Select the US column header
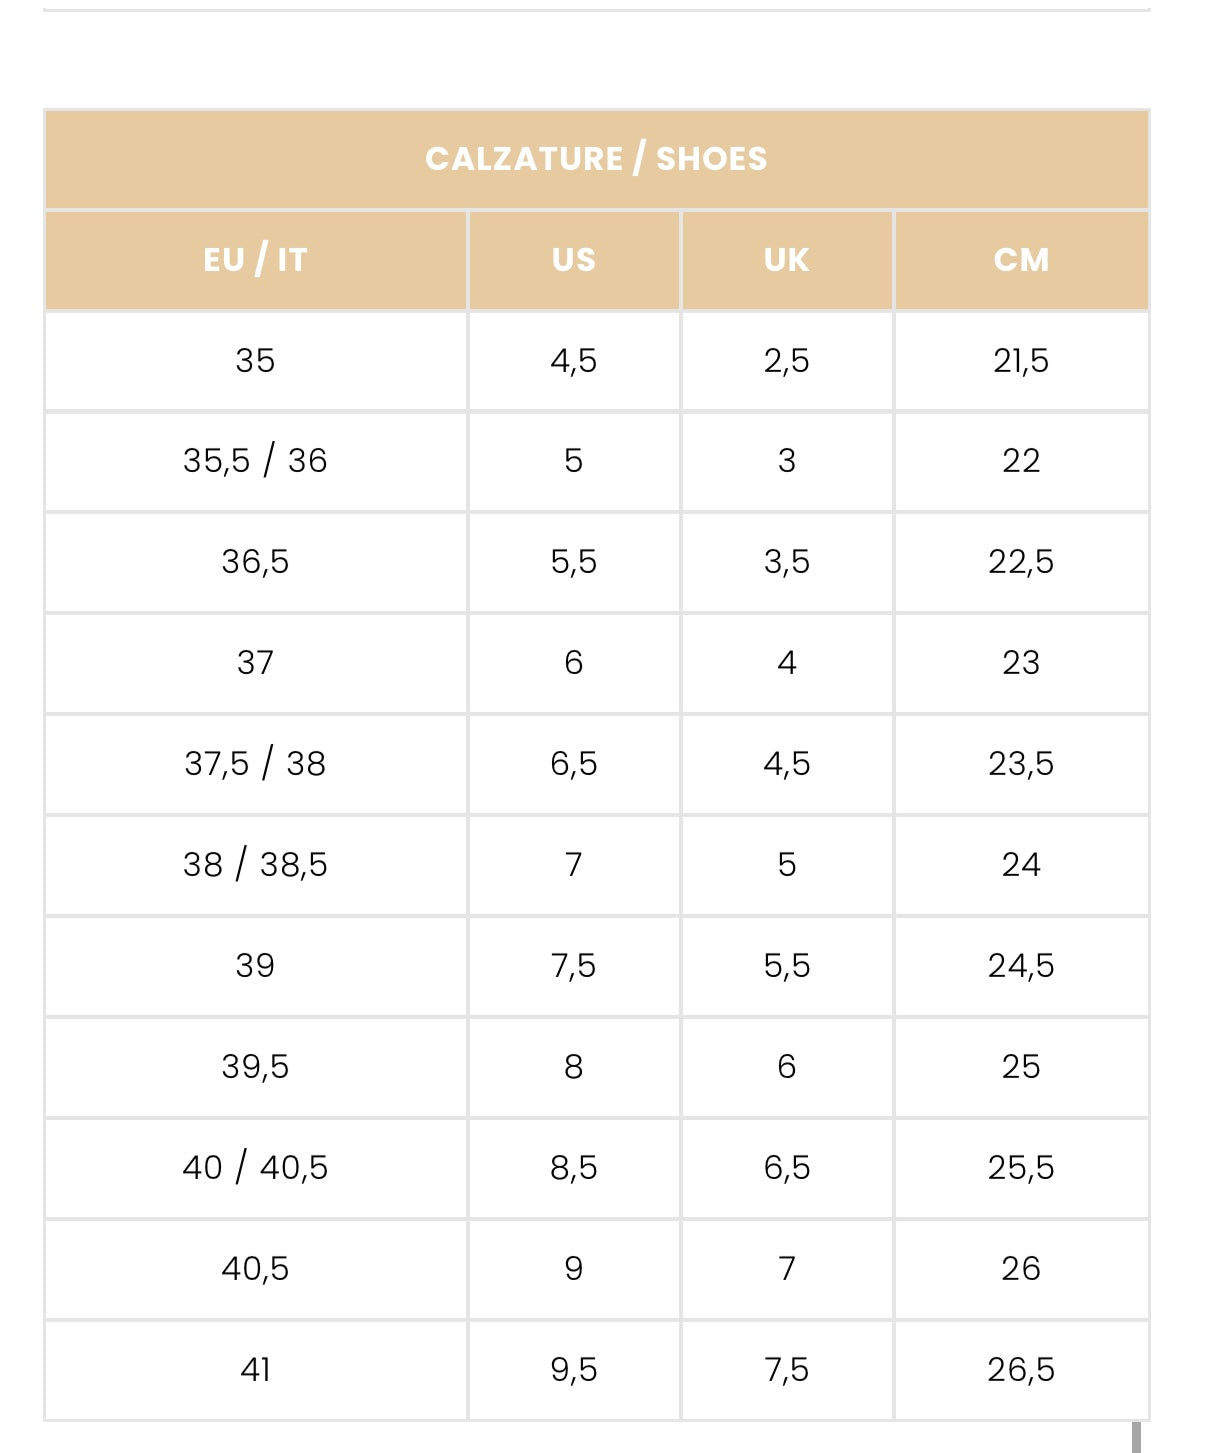 [x=573, y=260]
